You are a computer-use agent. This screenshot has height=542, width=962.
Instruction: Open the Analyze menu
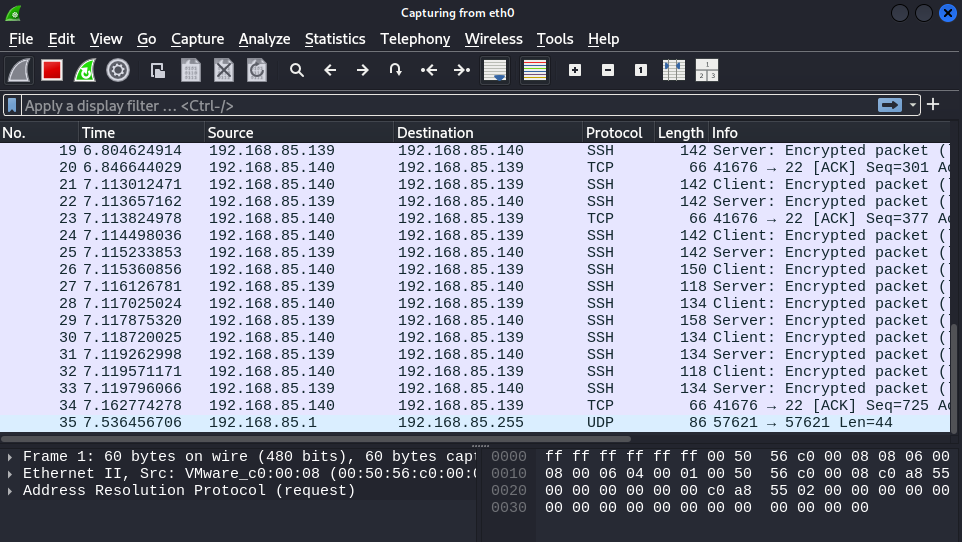[264, 39]
